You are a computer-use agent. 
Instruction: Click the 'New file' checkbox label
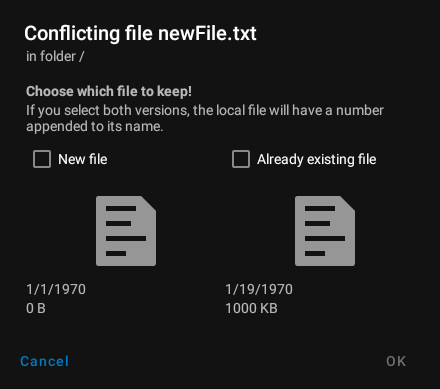(x=83, y=159)
